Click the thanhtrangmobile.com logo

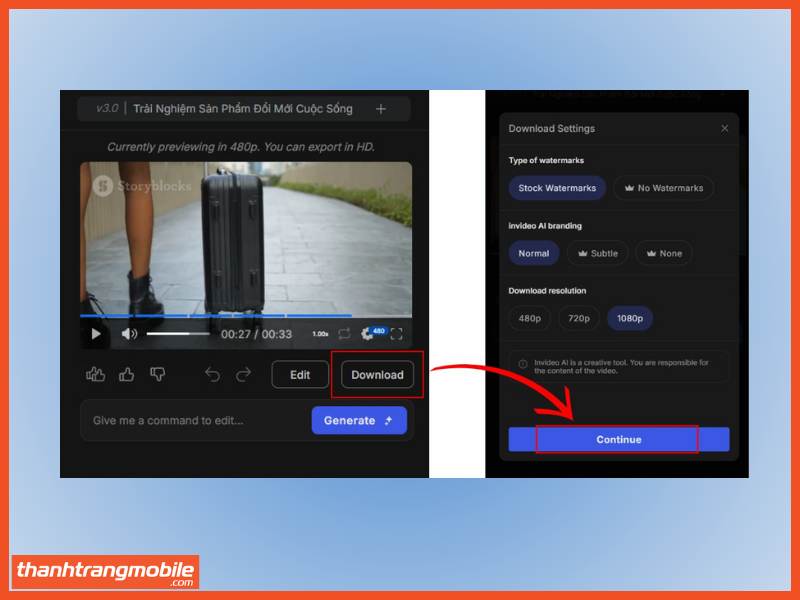[x=106, y=572]
